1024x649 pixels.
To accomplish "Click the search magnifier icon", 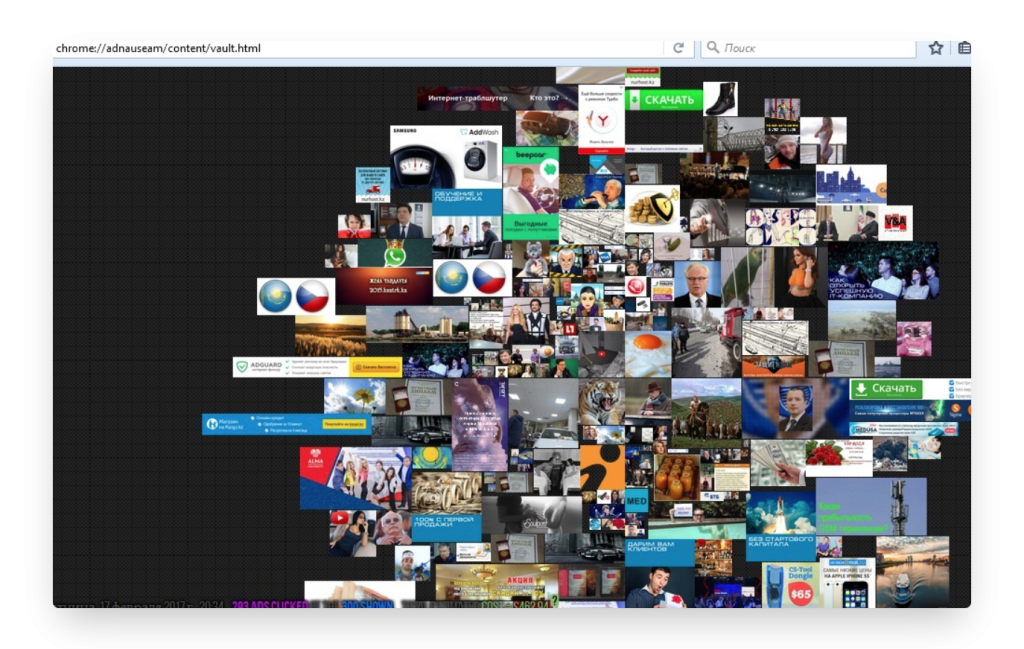I will tap(712, 48).
